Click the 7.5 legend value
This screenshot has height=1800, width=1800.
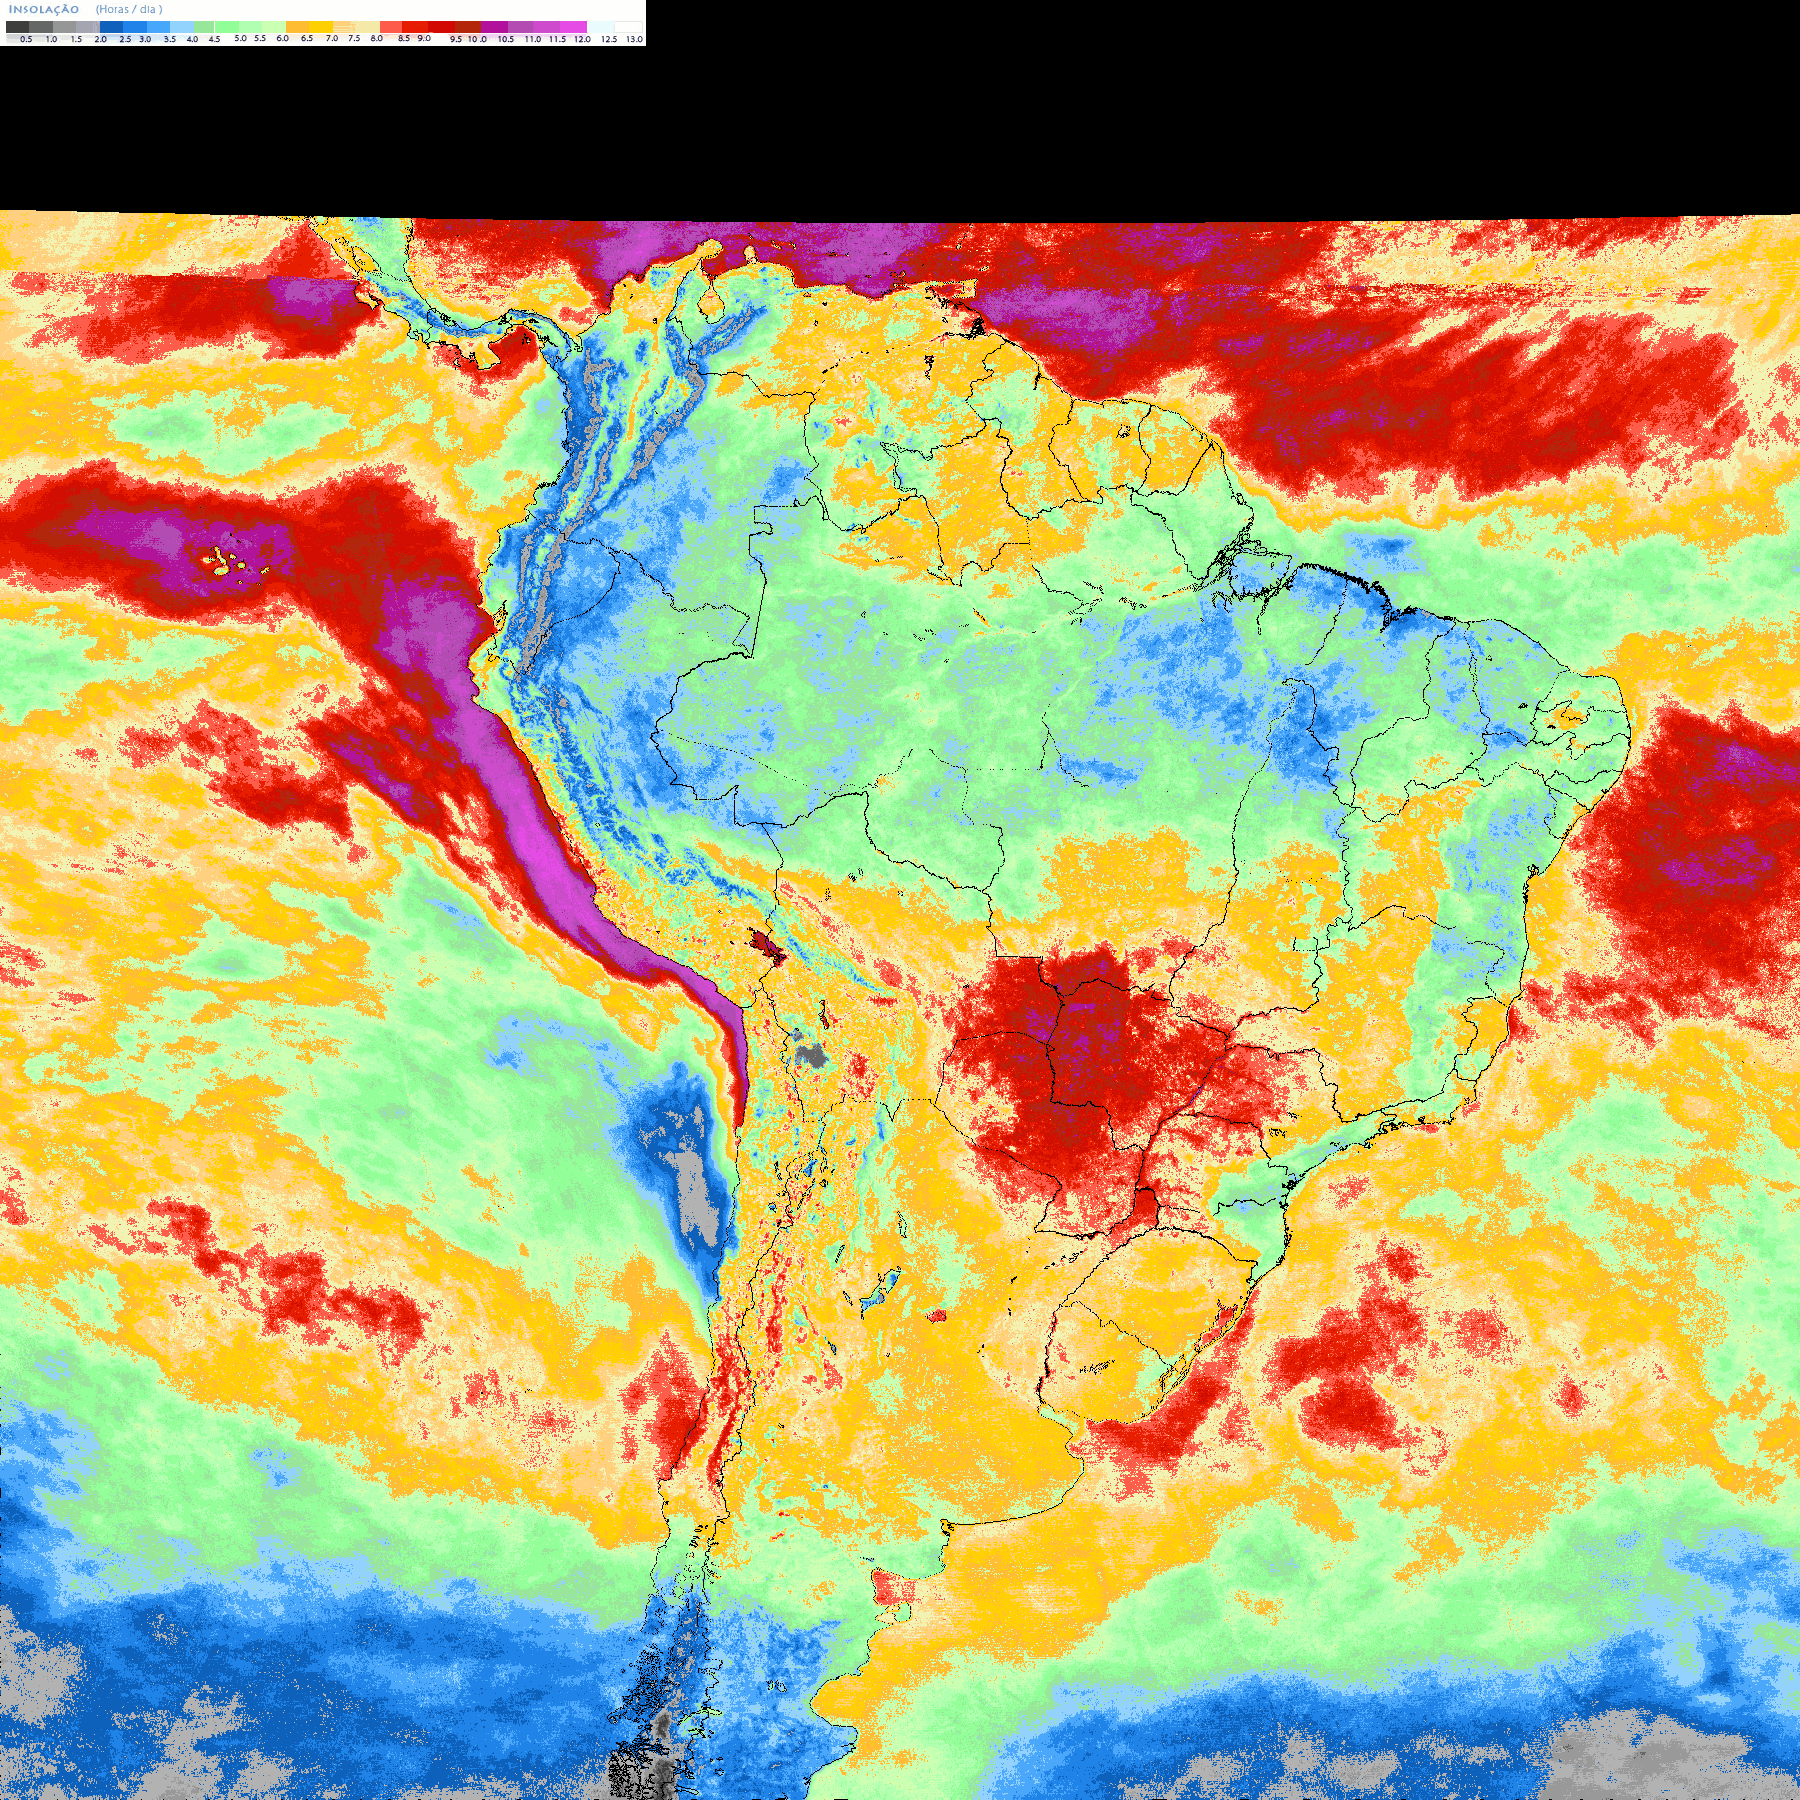[354, 38]
